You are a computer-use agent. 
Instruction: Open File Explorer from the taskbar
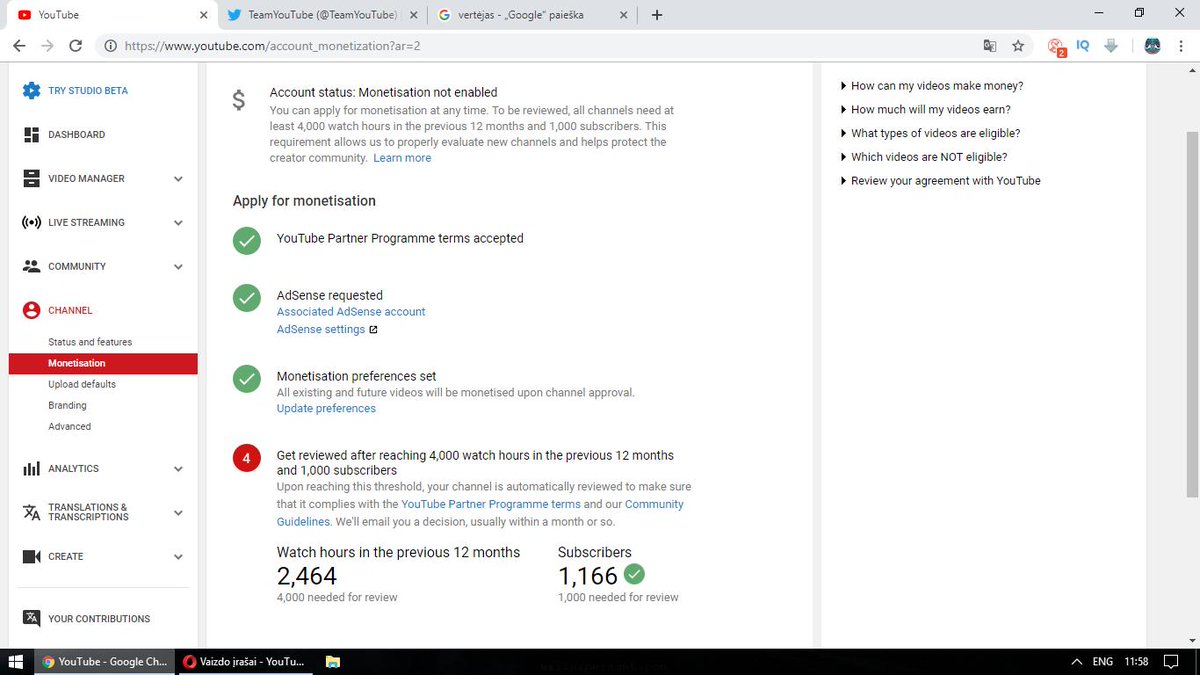tap(333, 661)
